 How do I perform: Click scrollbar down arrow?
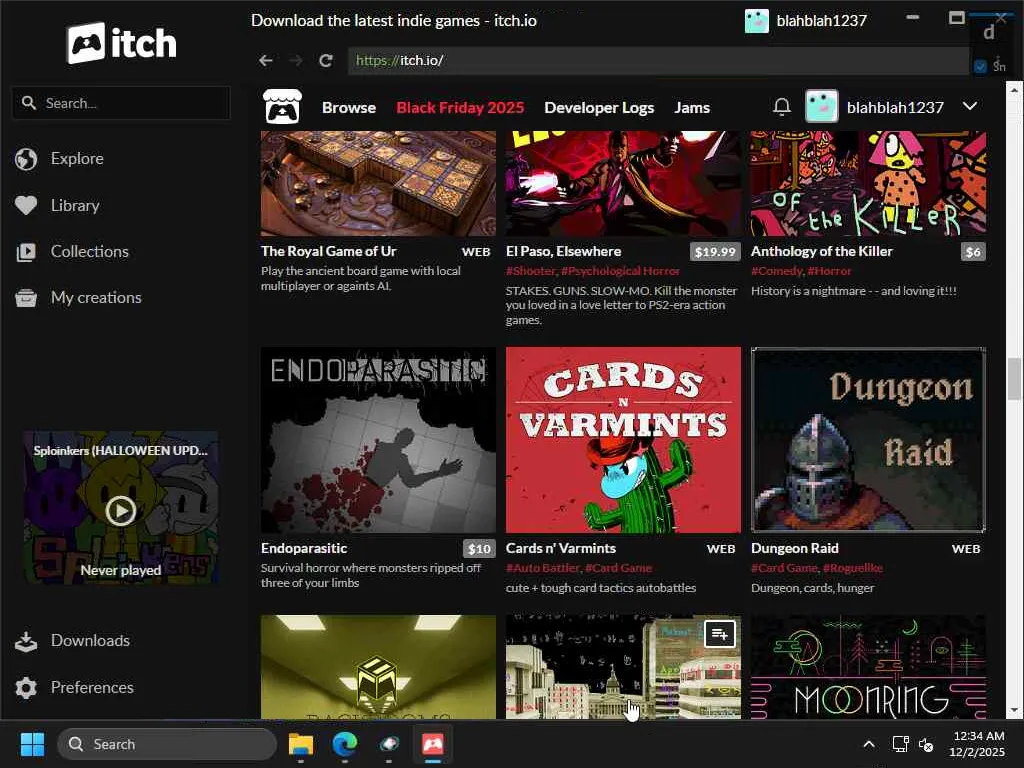click(x=1014, y=710)
